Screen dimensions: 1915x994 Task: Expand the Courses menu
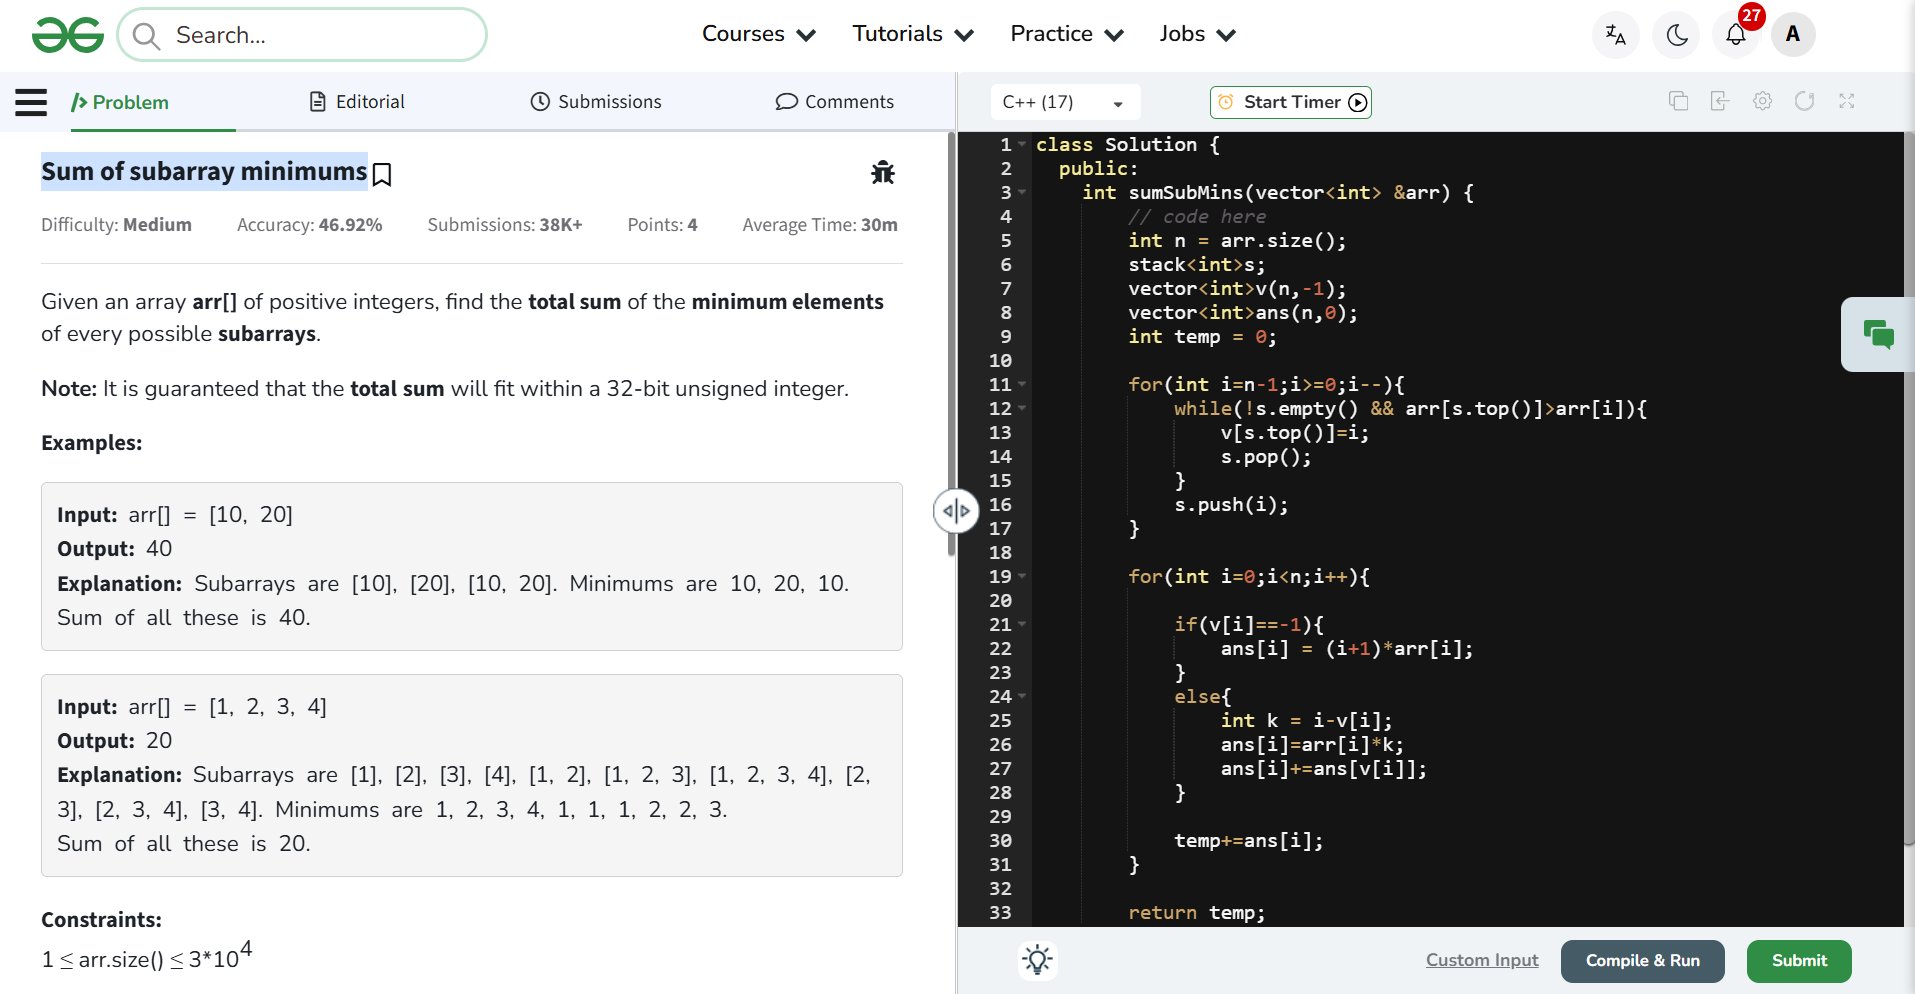758,34
